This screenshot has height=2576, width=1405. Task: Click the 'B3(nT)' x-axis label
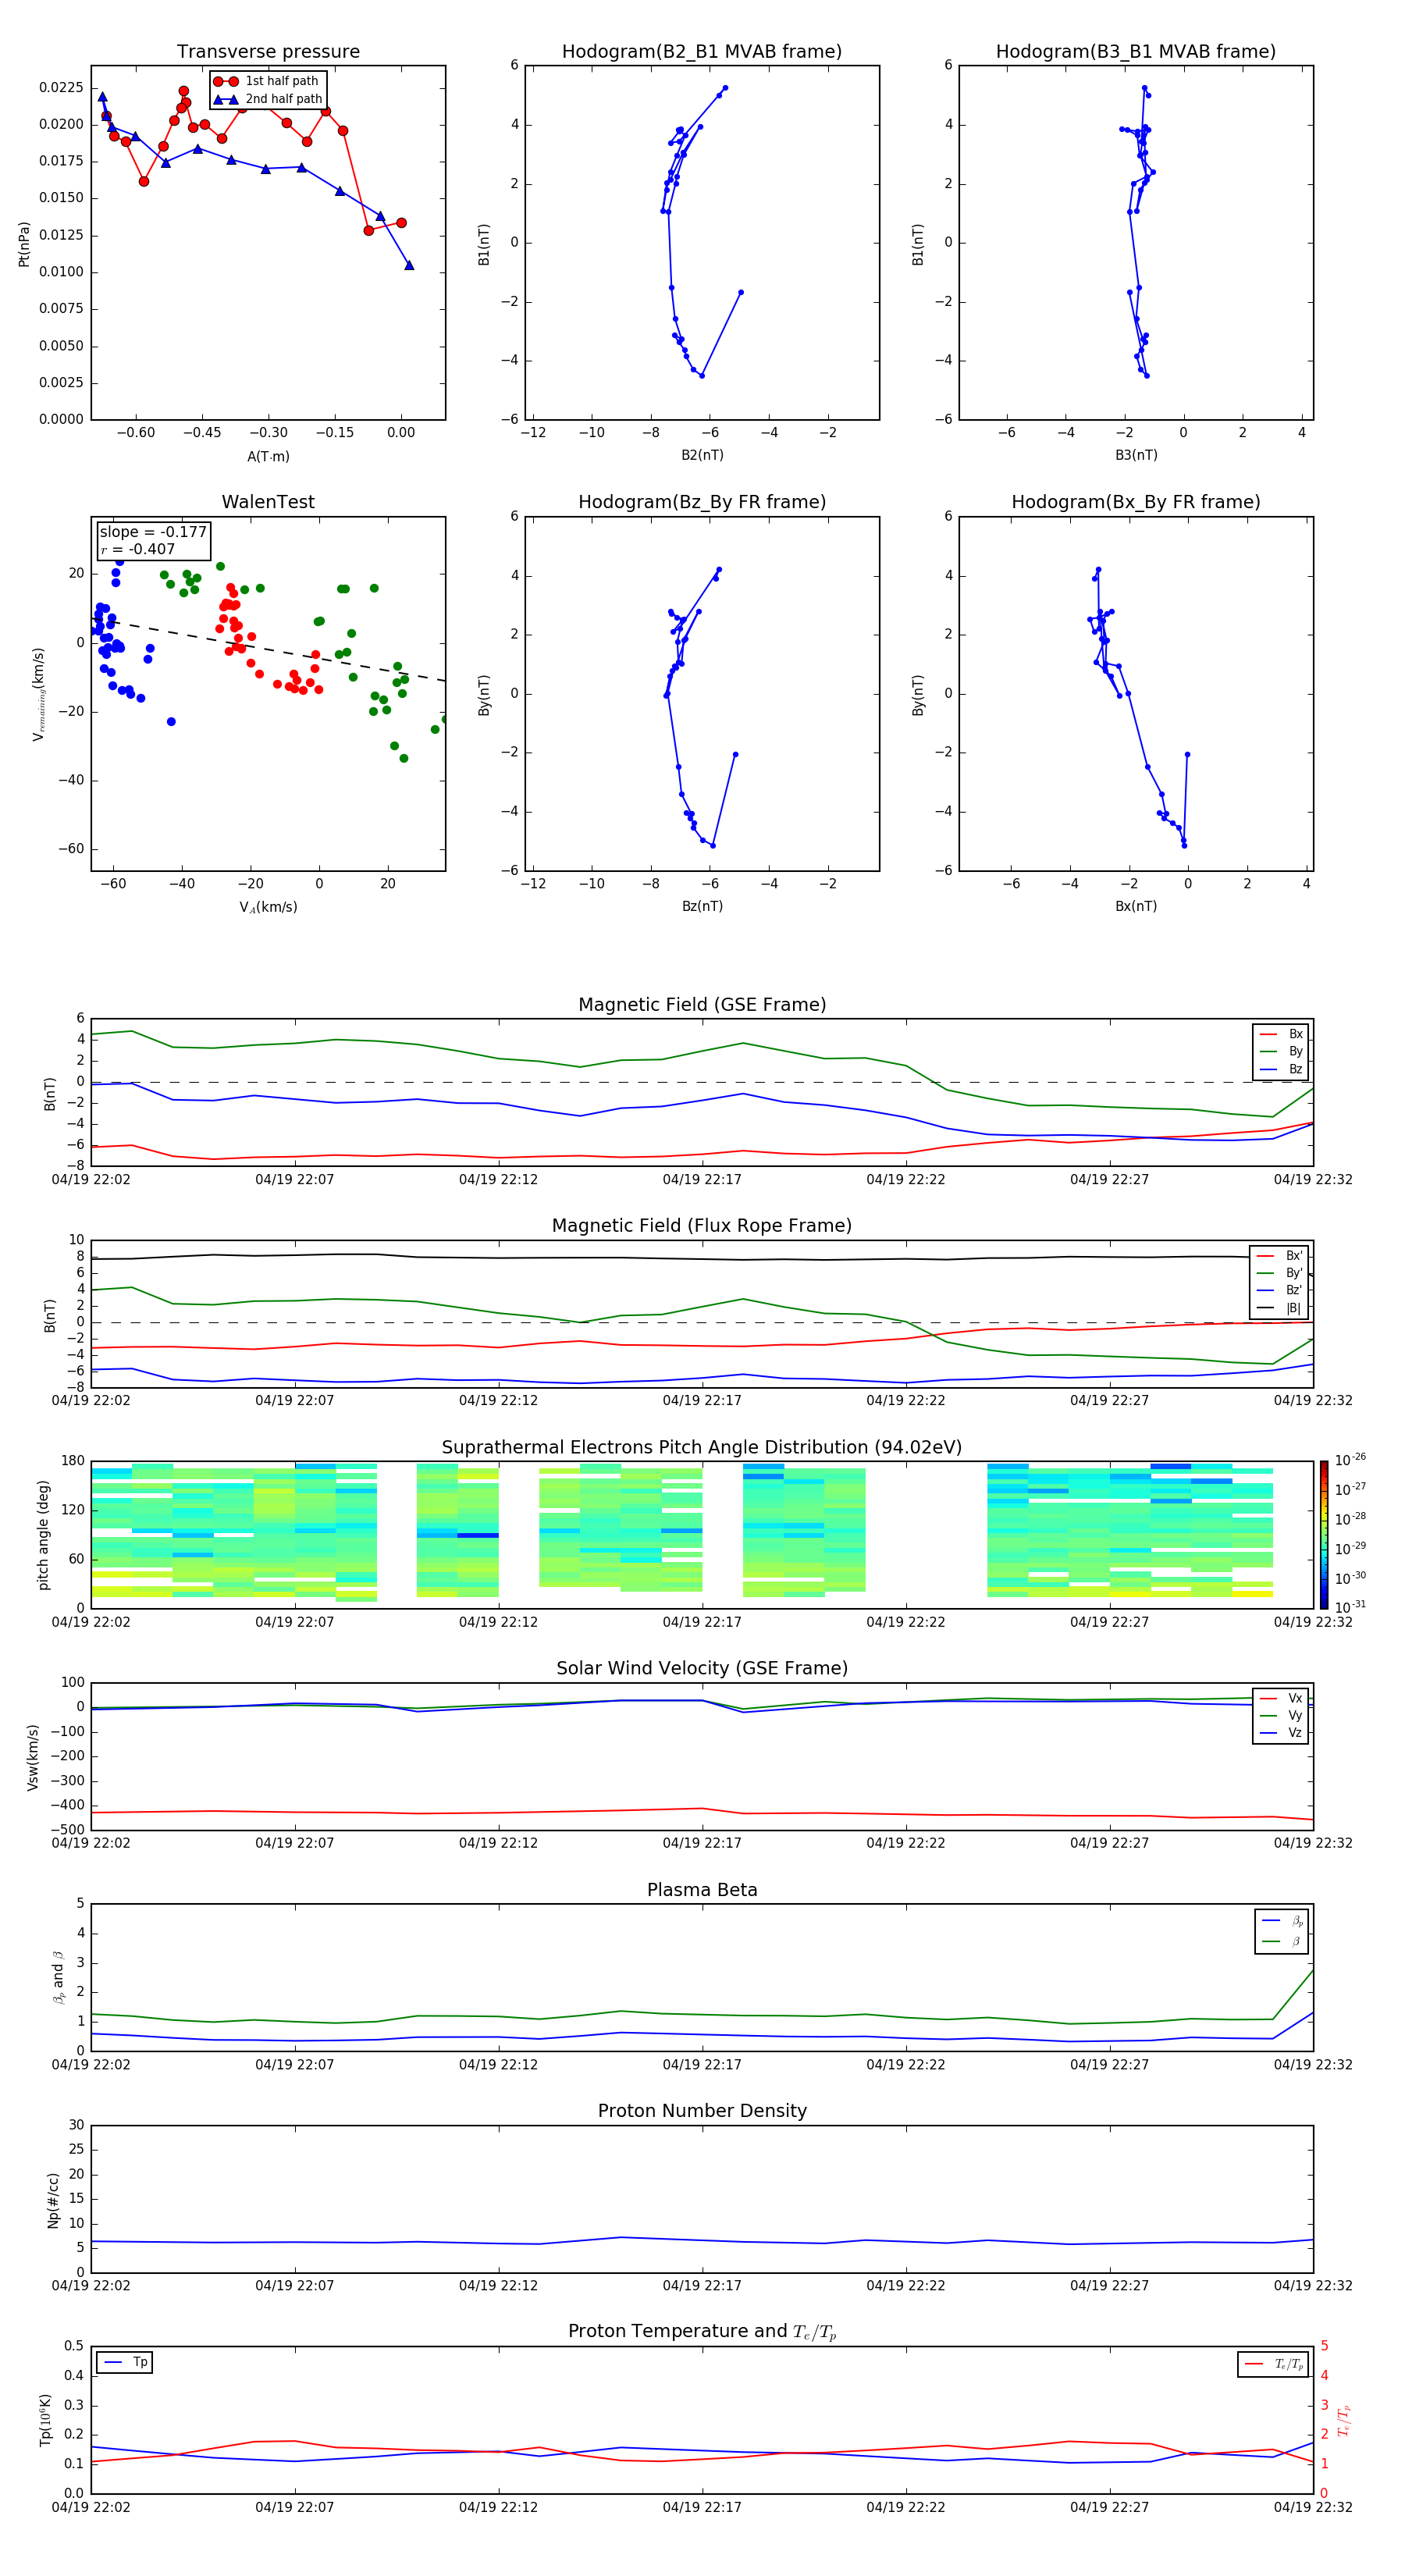coord(1136,455)
